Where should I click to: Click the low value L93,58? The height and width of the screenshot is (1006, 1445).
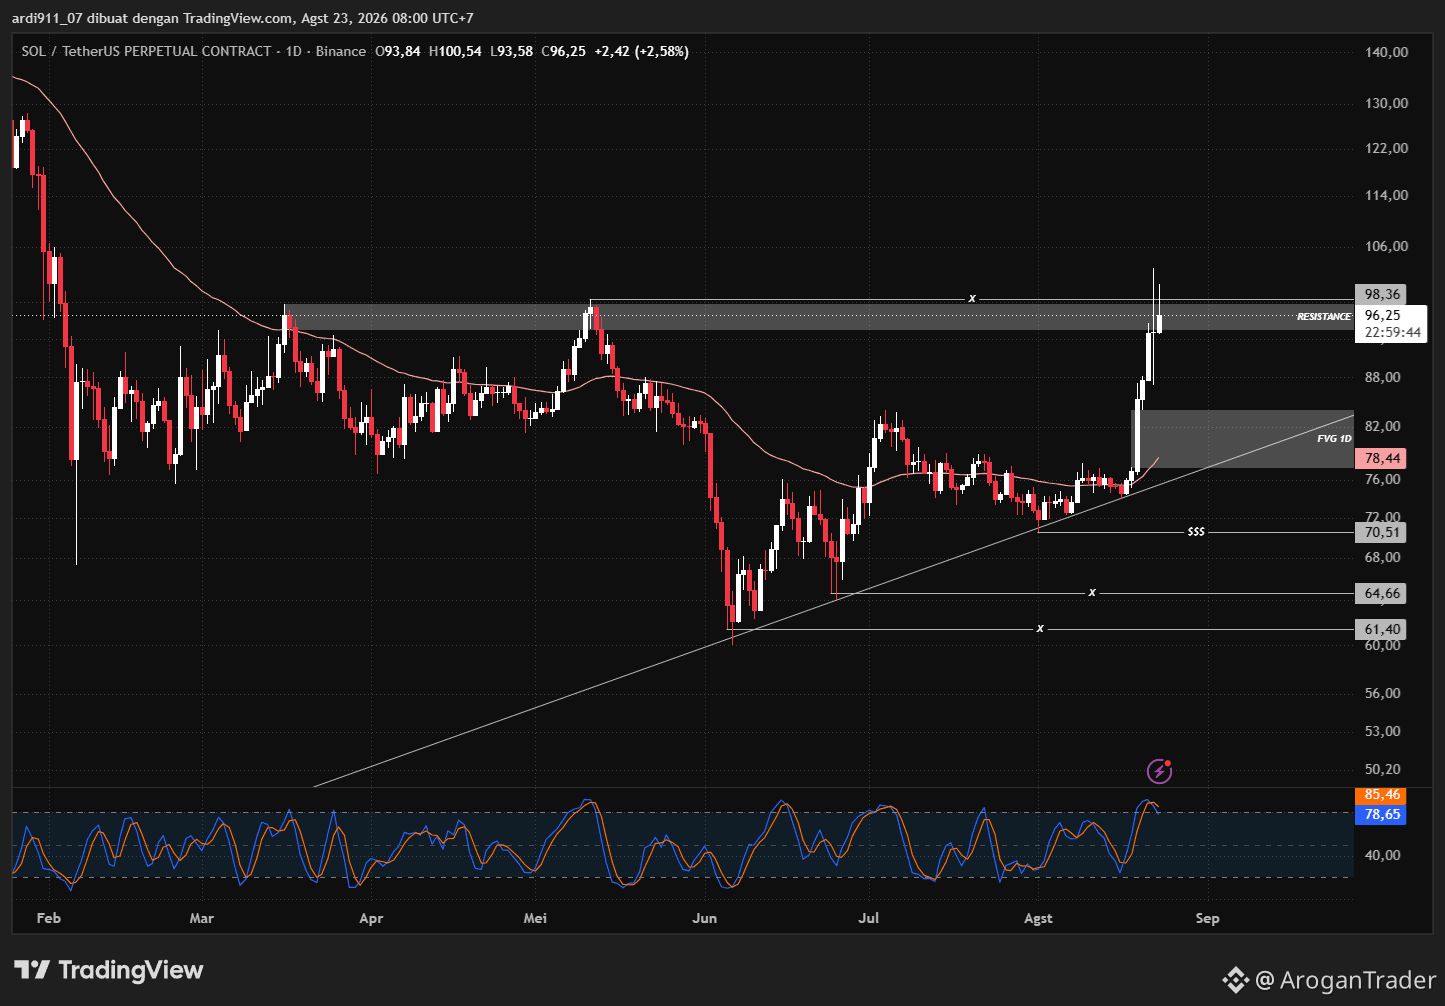[511, 51]
